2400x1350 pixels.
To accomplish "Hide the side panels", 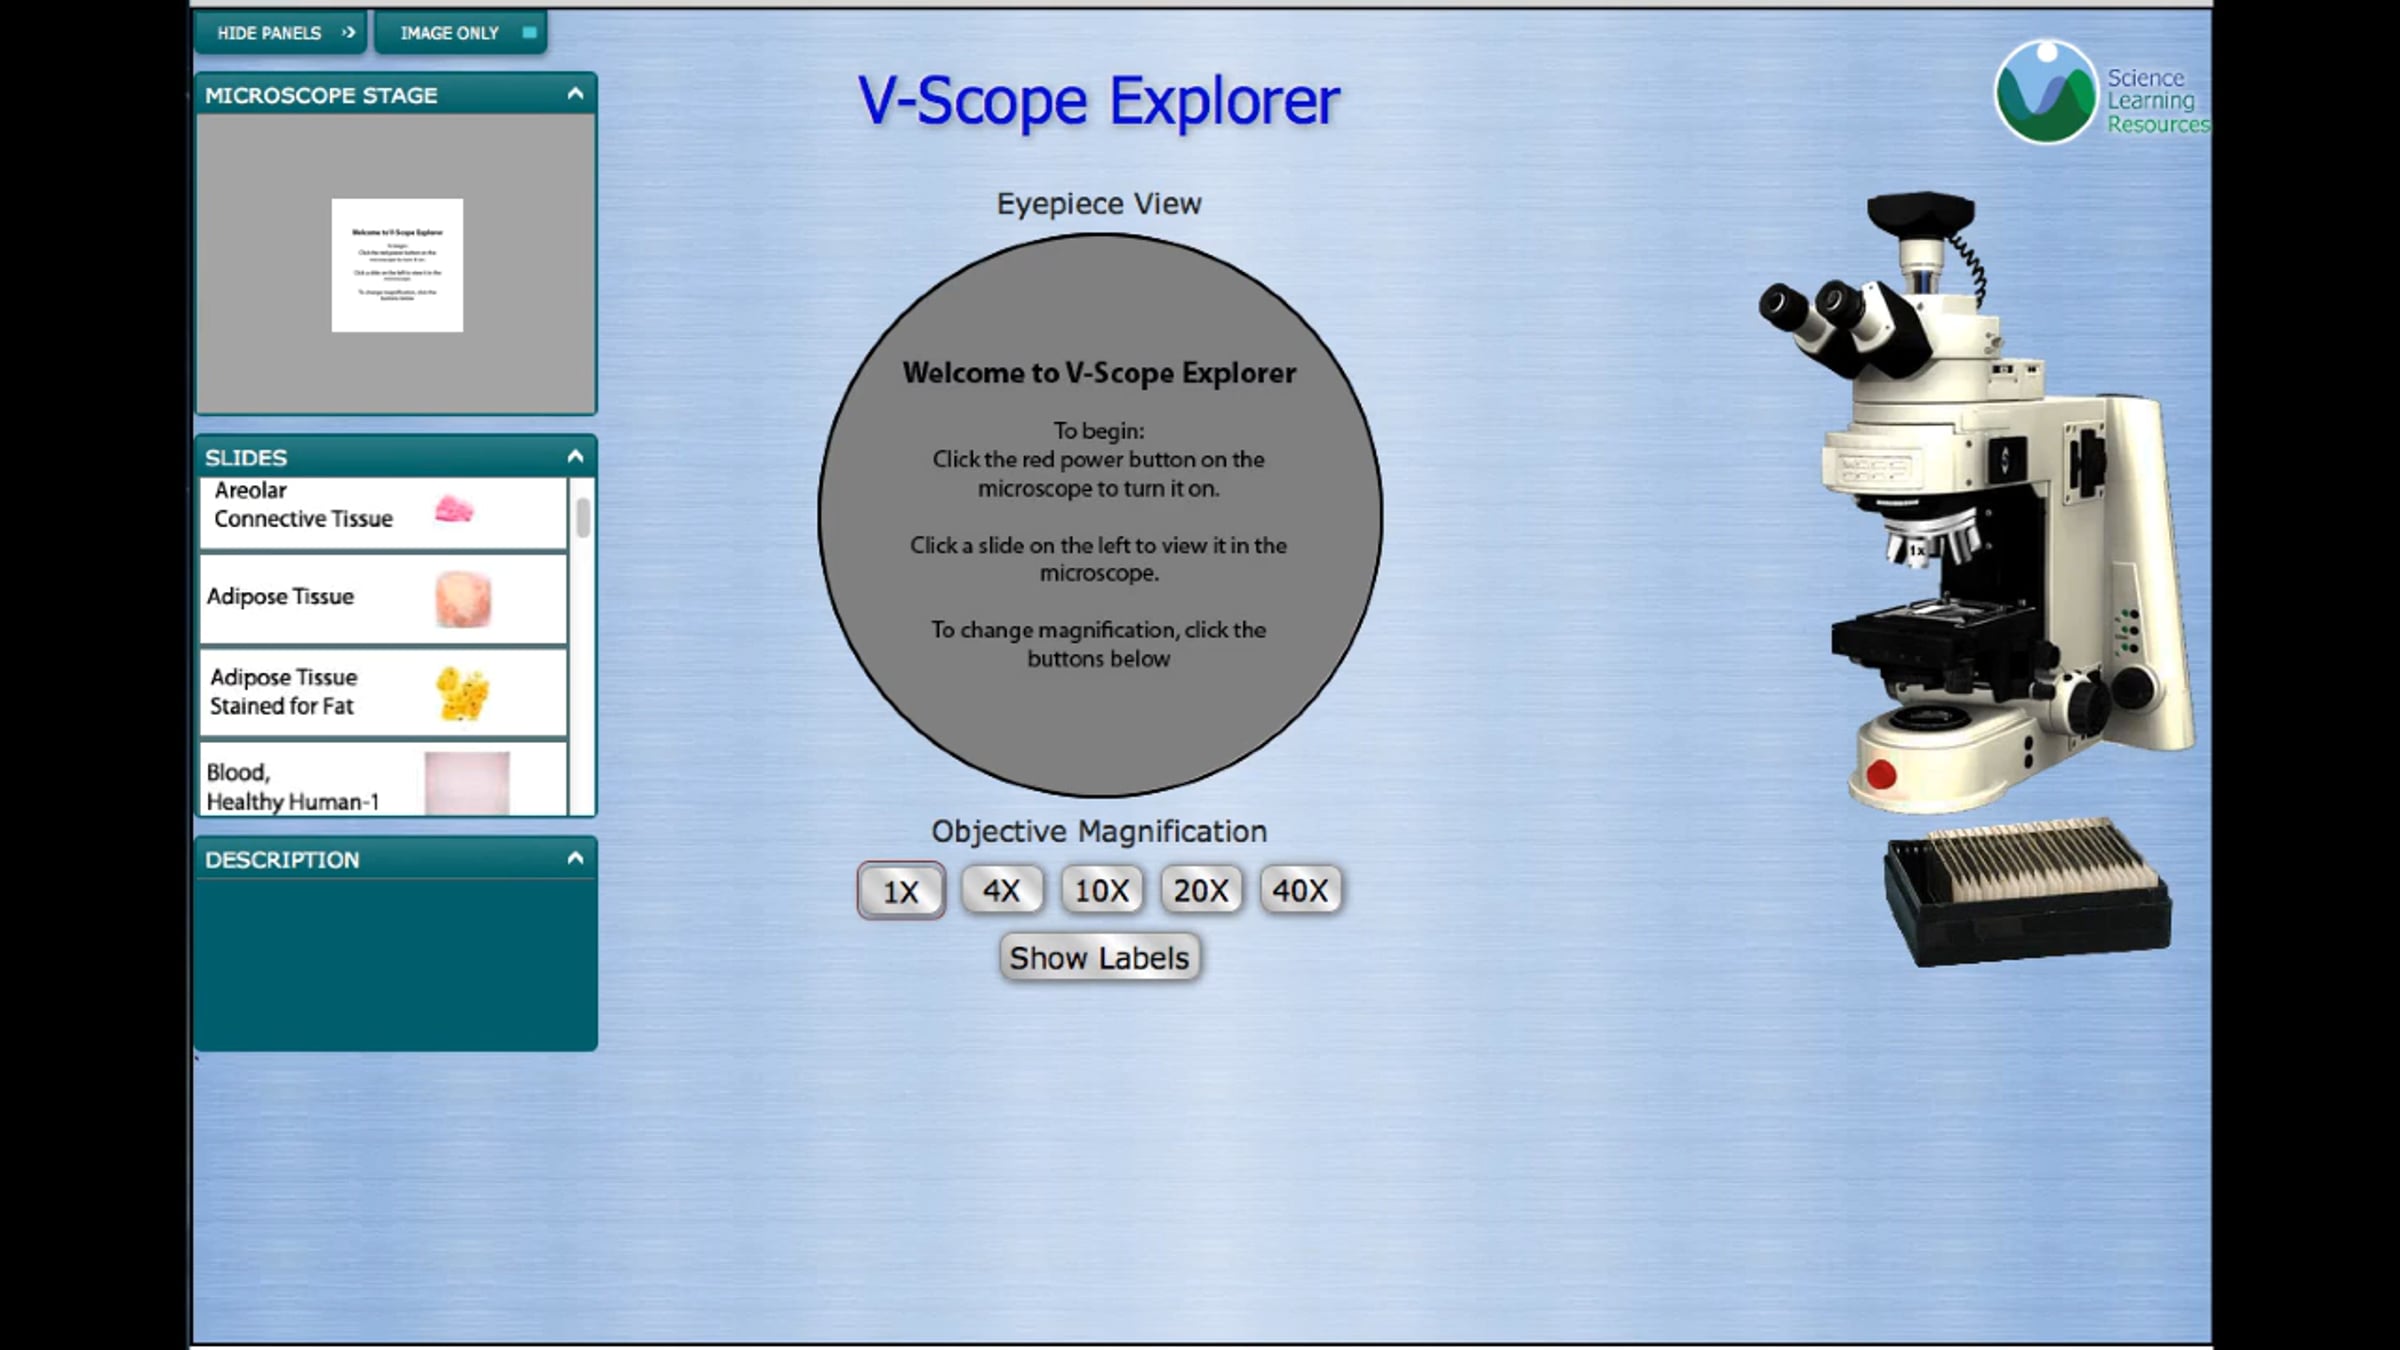I will (x=280, y=32).
